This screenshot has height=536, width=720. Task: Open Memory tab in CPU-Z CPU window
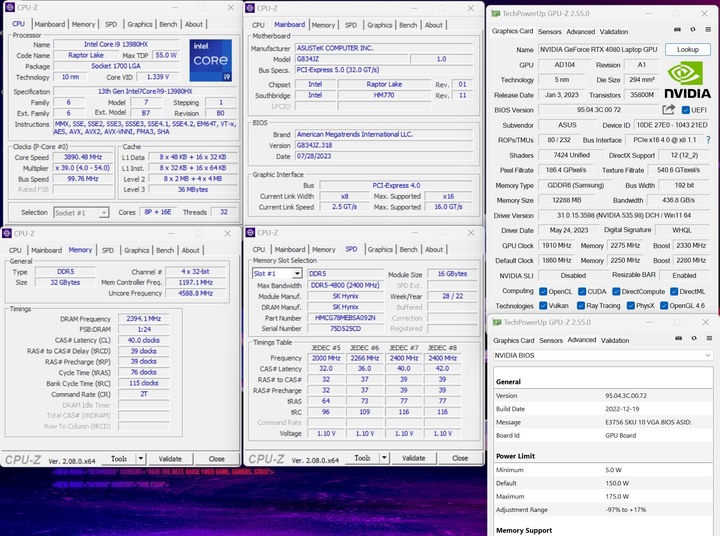[x=83, y=24]
